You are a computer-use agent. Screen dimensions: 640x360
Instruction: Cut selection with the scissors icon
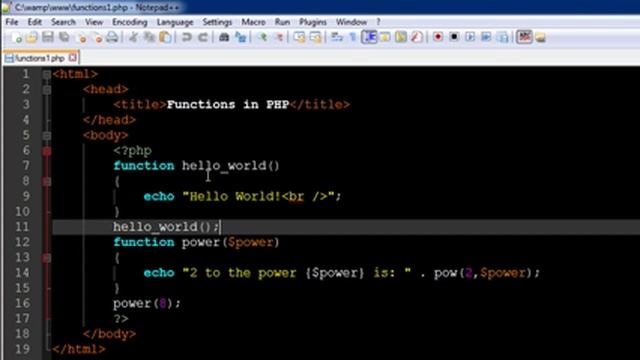(x=133, y=37)
